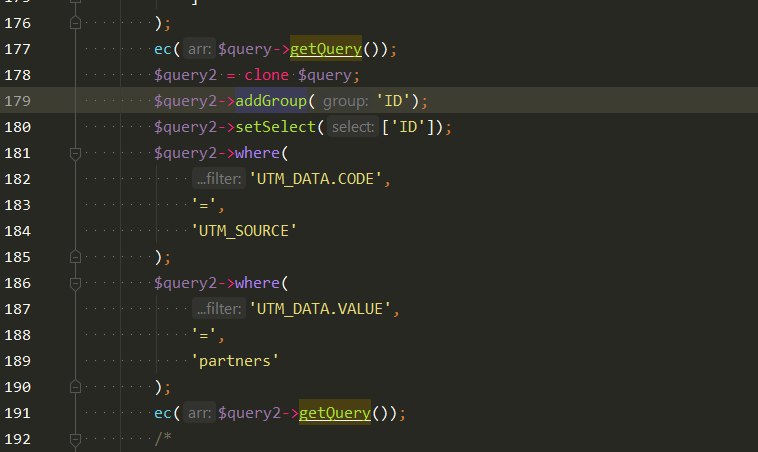758x452 pixels.
Task: Click the 'UTM_SOURCE' string
Action: (x=244, y=231)
